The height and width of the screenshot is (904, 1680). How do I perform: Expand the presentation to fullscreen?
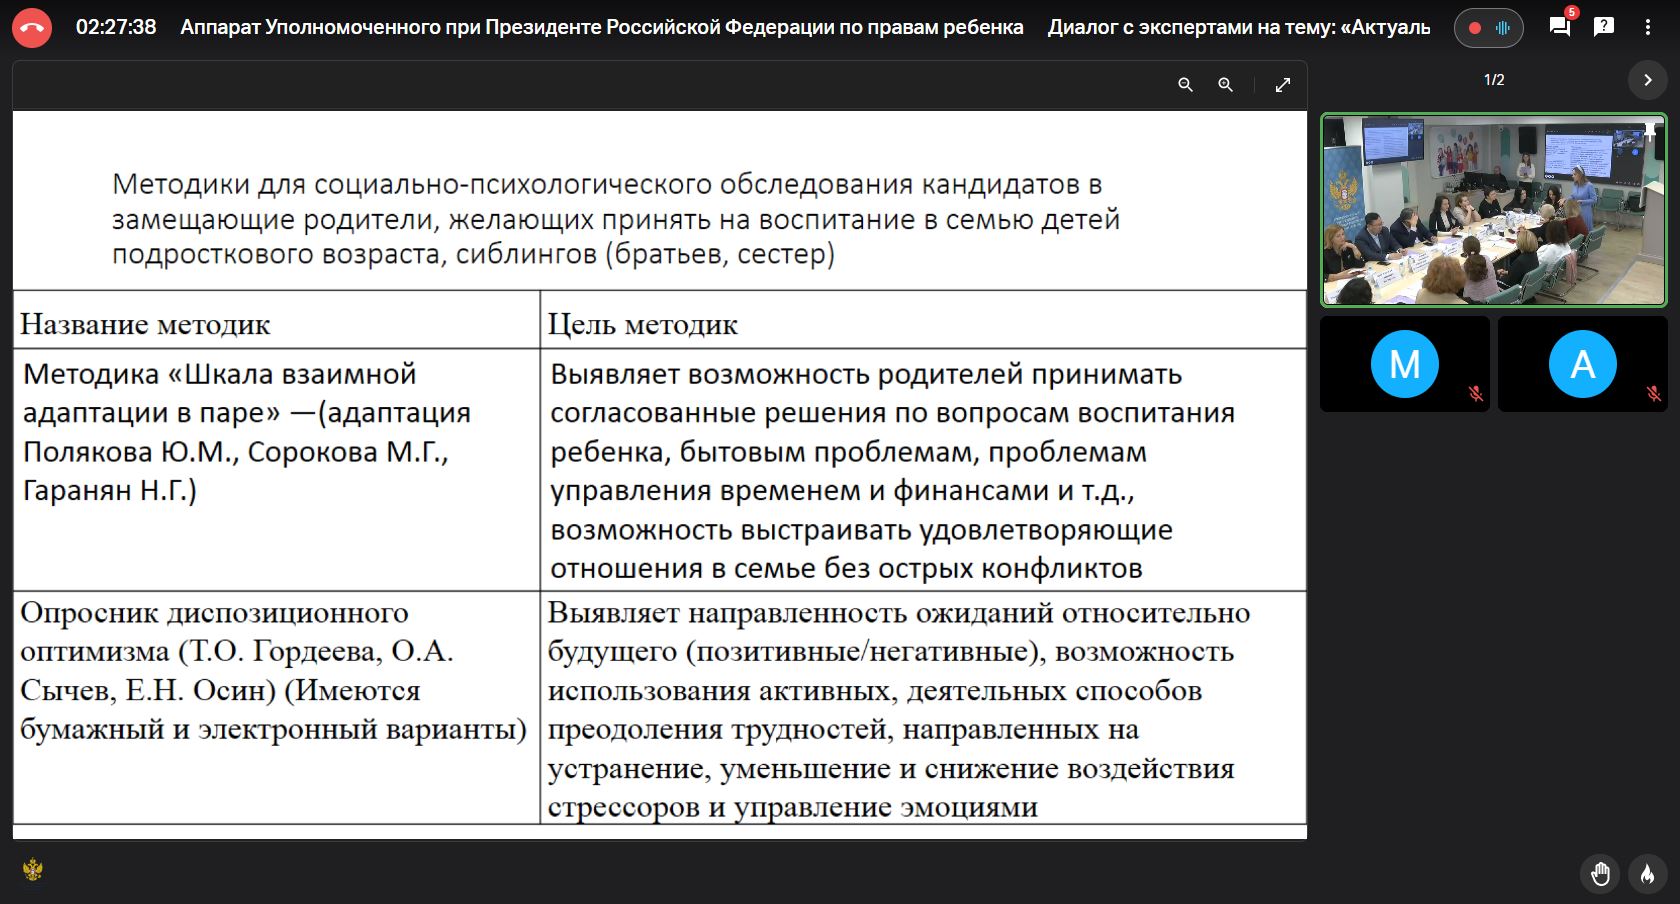(1282, 85)
